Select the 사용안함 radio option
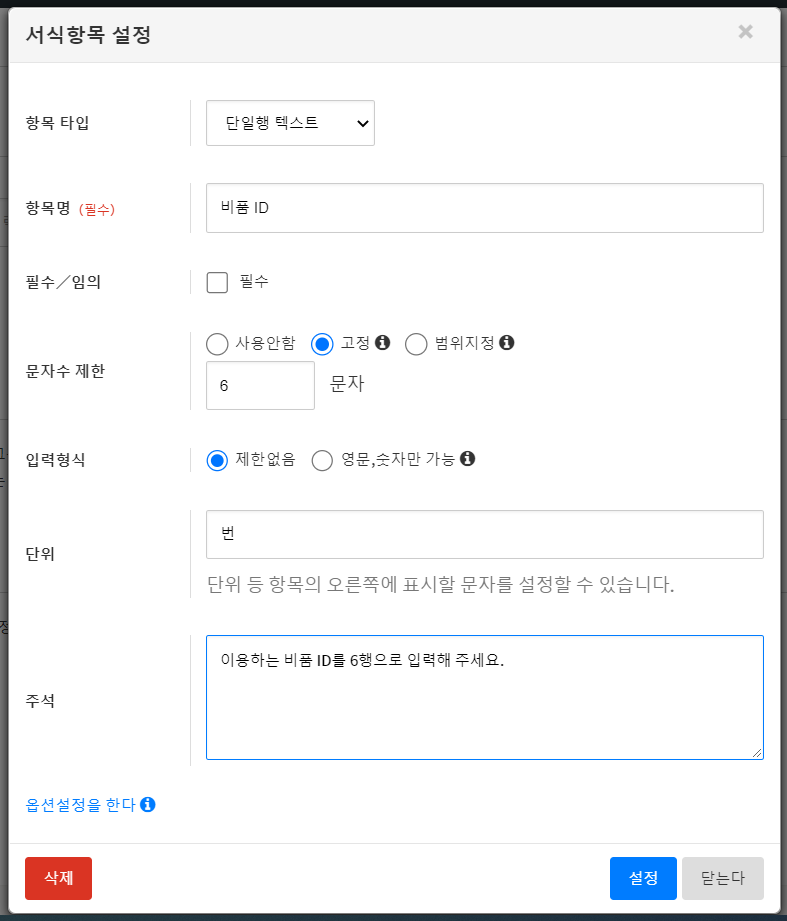 coord(217,344)
